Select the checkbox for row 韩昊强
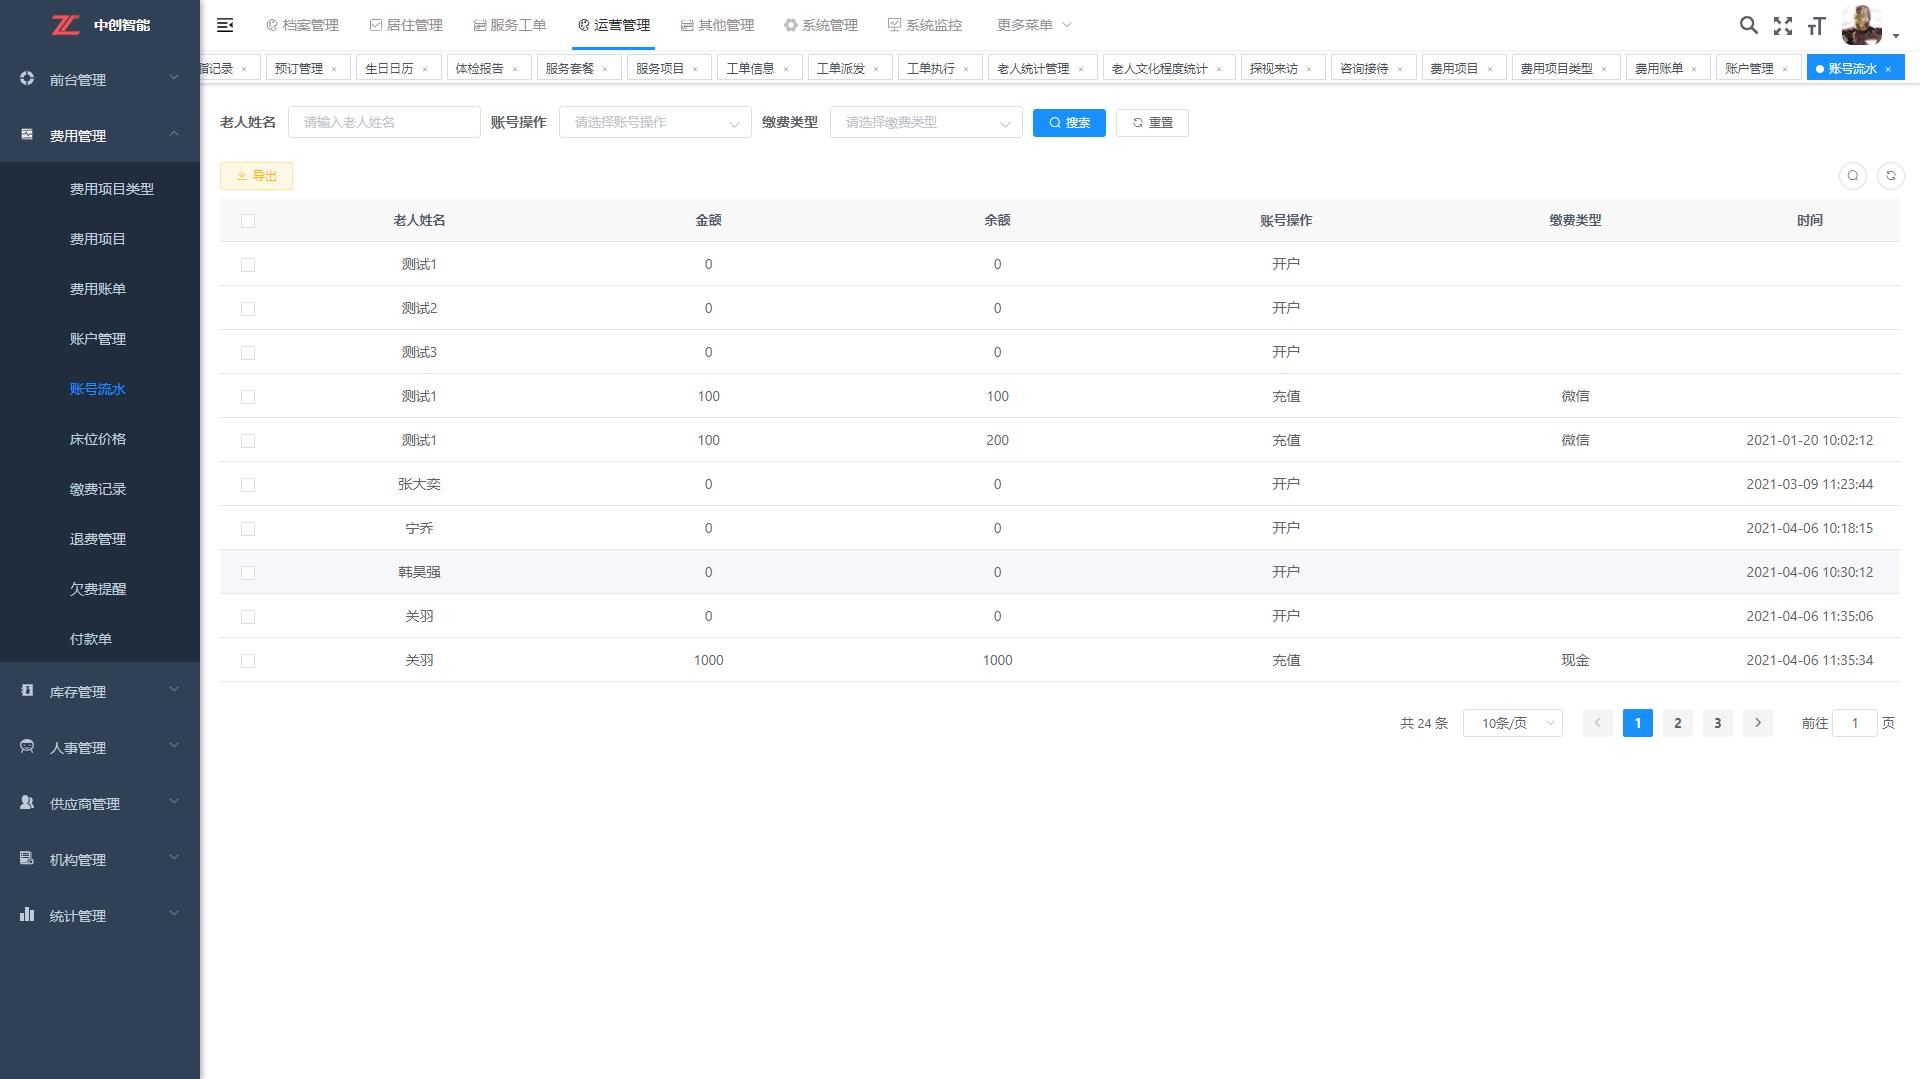 (248, 573)
